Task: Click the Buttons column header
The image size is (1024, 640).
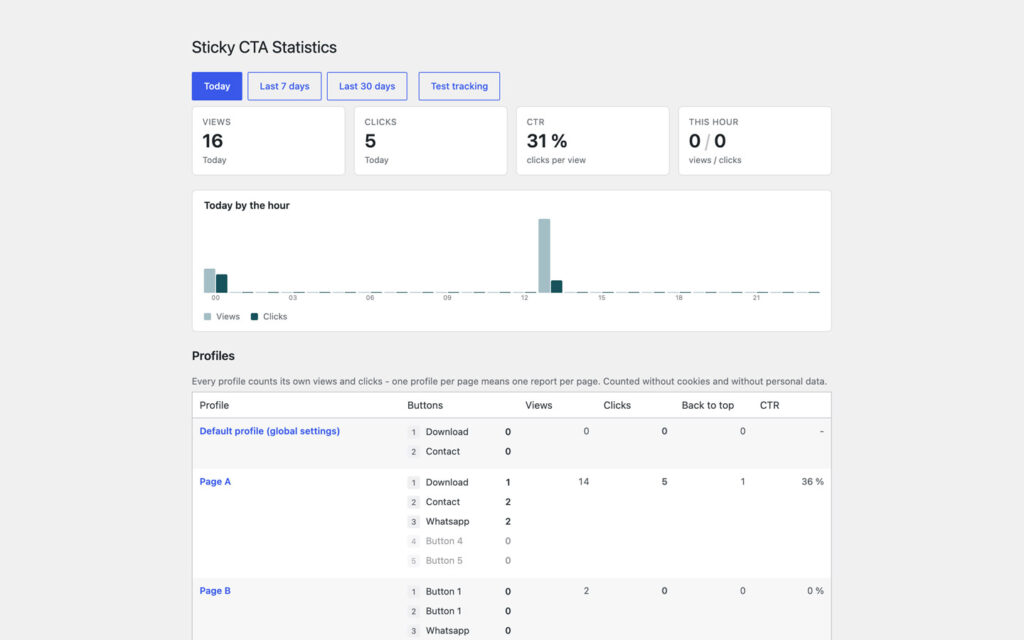Action: 425,405
